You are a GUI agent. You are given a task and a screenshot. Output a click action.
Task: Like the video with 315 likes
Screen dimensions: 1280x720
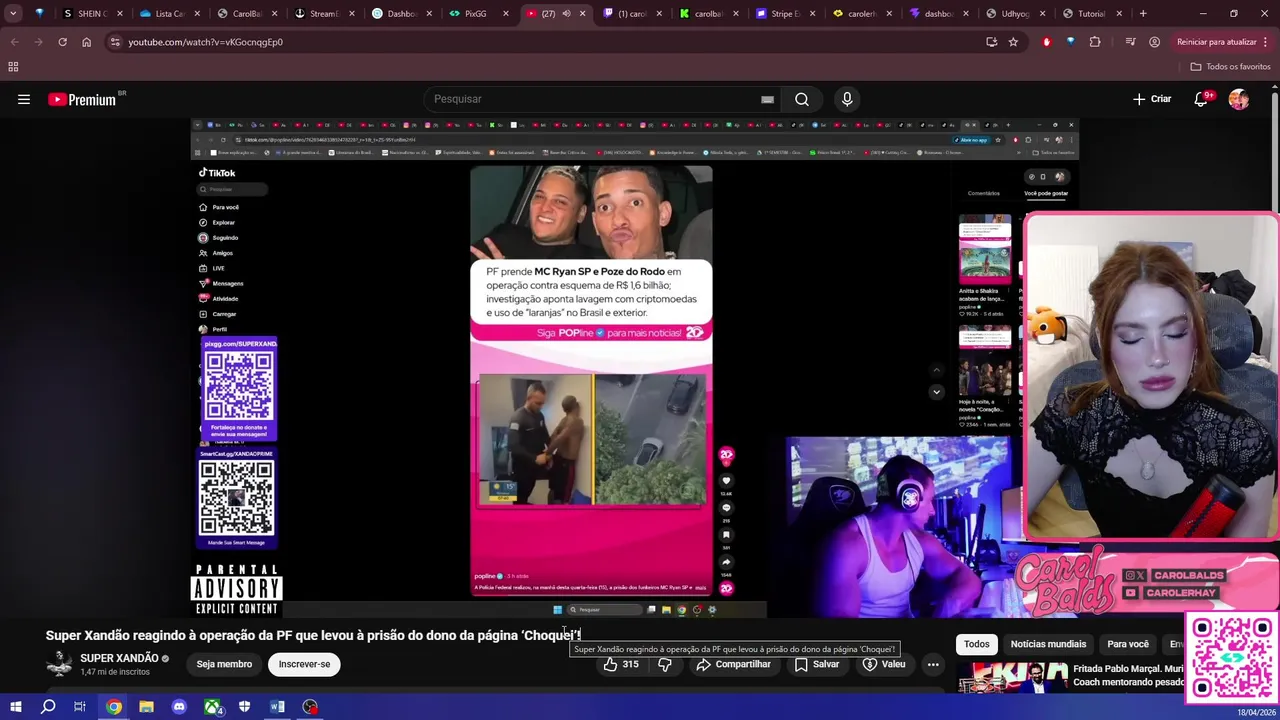(x=621, y=664)
